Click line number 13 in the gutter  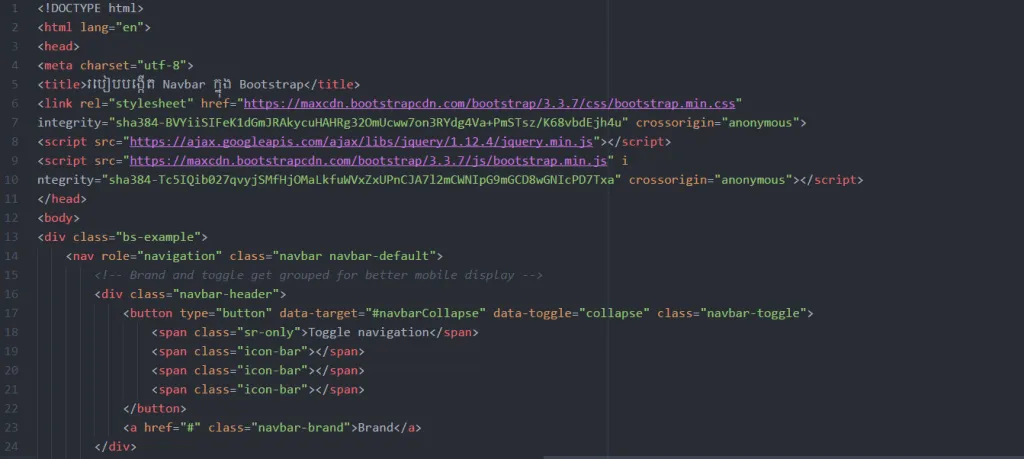pos(12,237)
